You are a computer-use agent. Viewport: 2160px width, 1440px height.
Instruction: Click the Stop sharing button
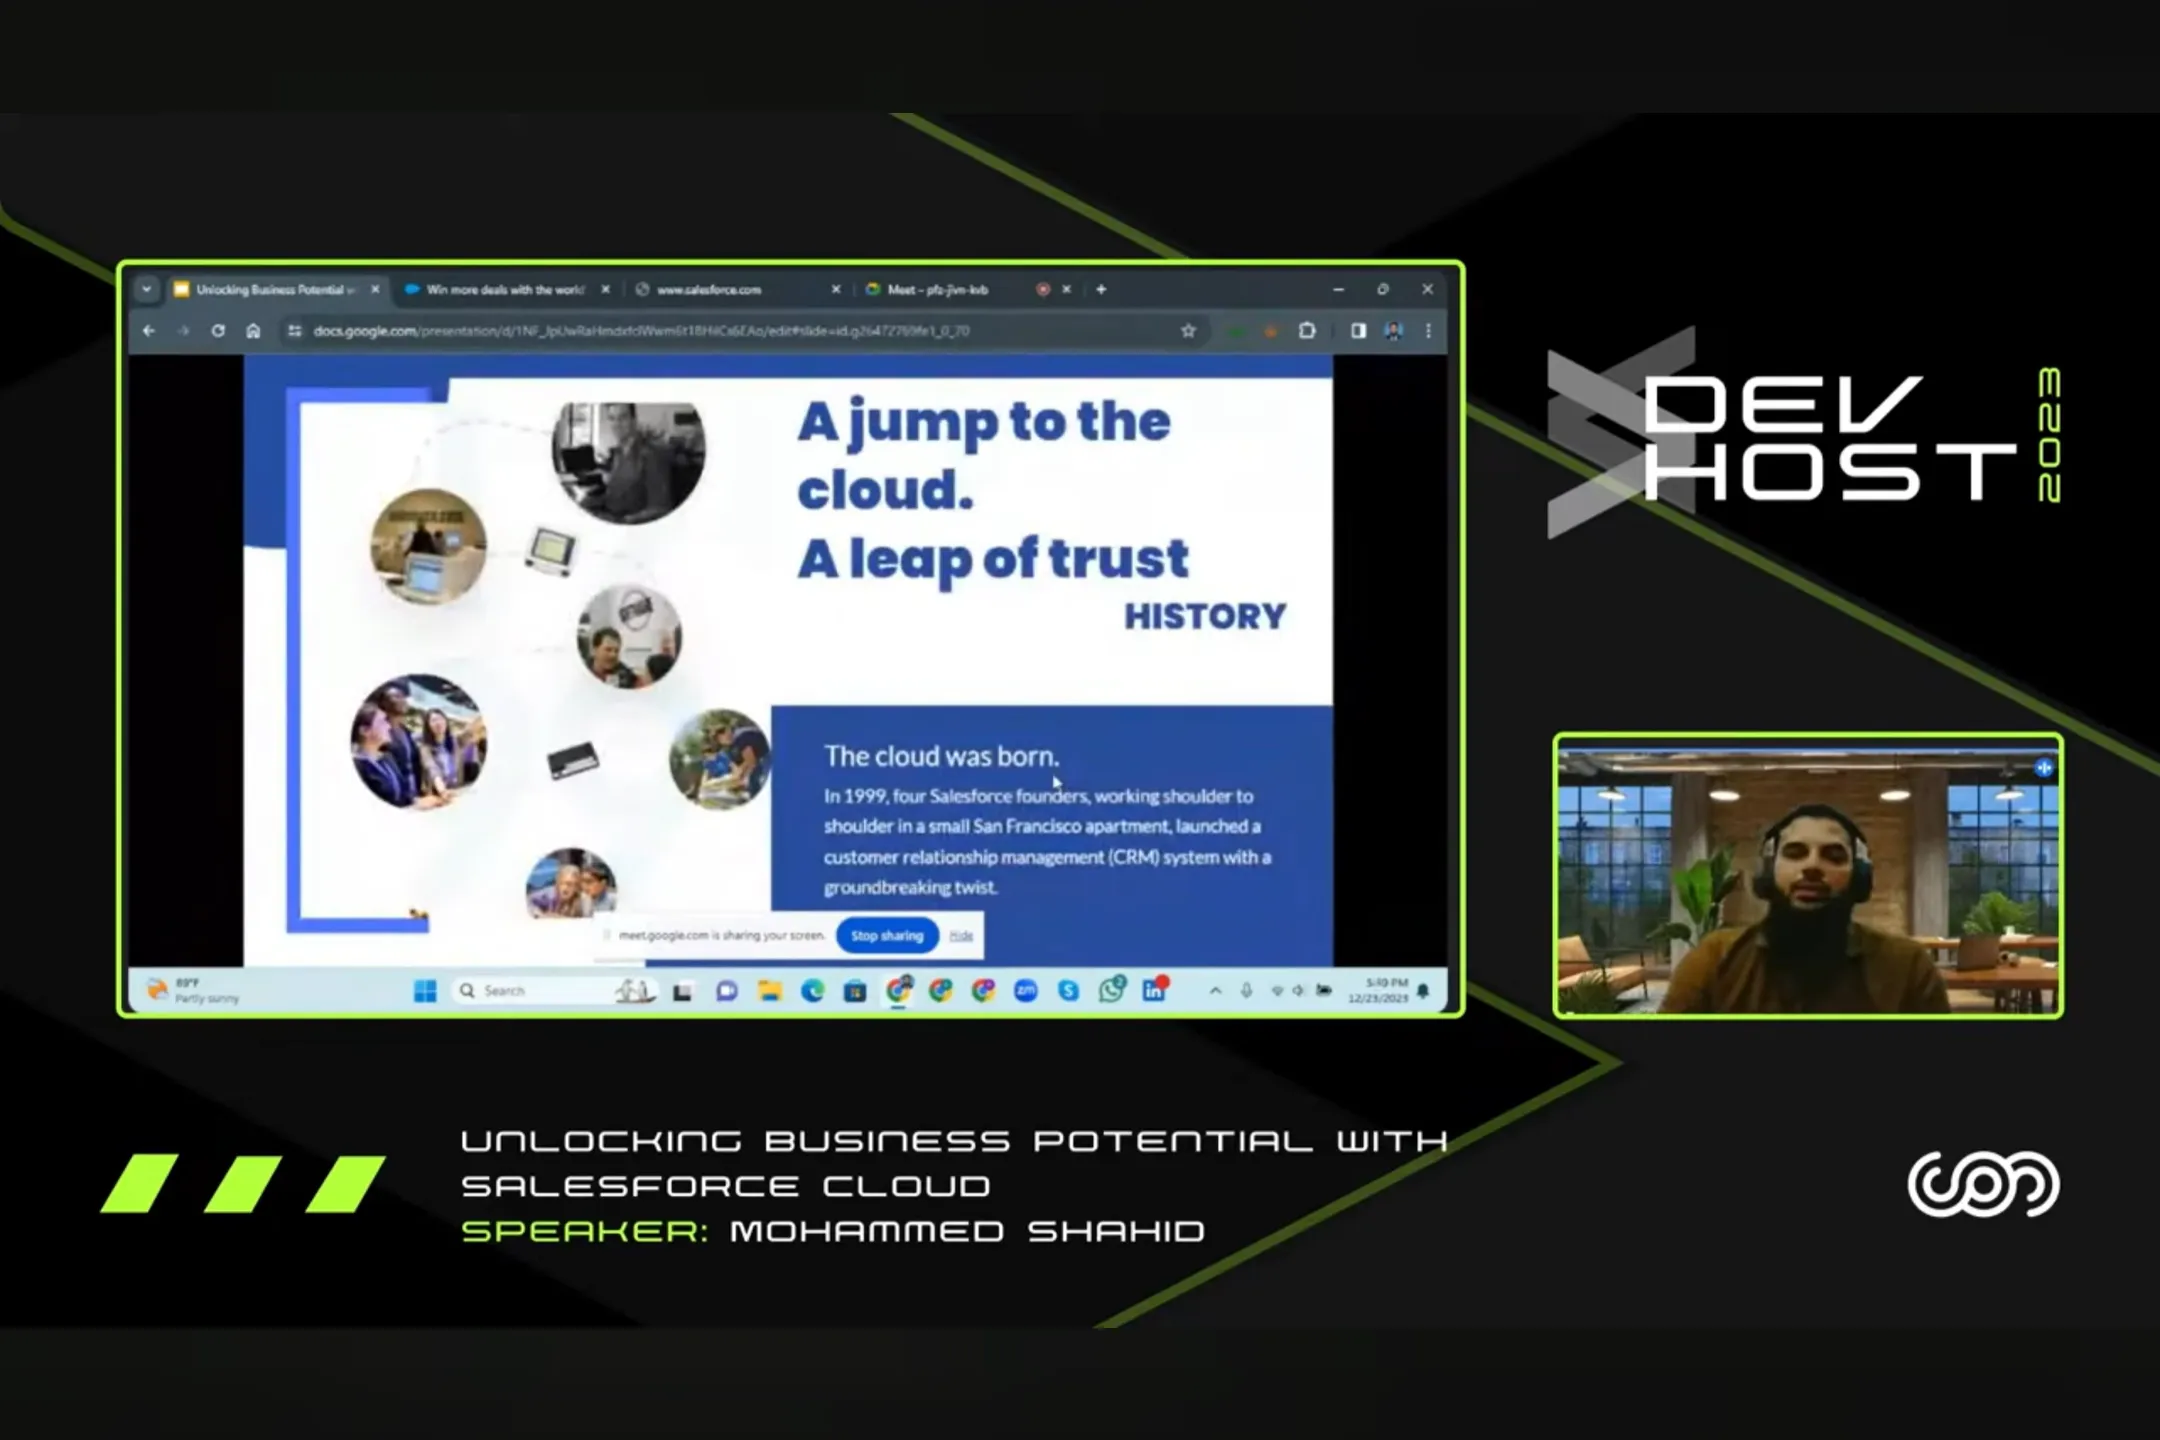coord(886,936)
